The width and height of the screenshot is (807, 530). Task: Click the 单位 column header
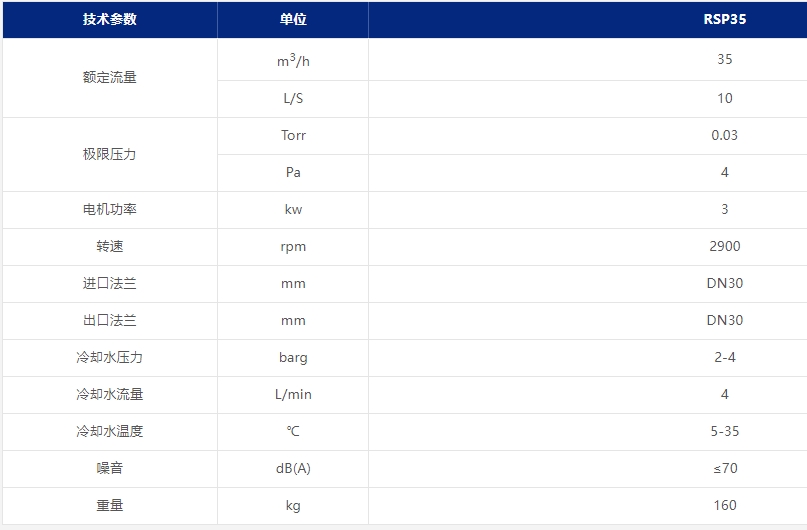pyautogui.click(x=293, y=19)
